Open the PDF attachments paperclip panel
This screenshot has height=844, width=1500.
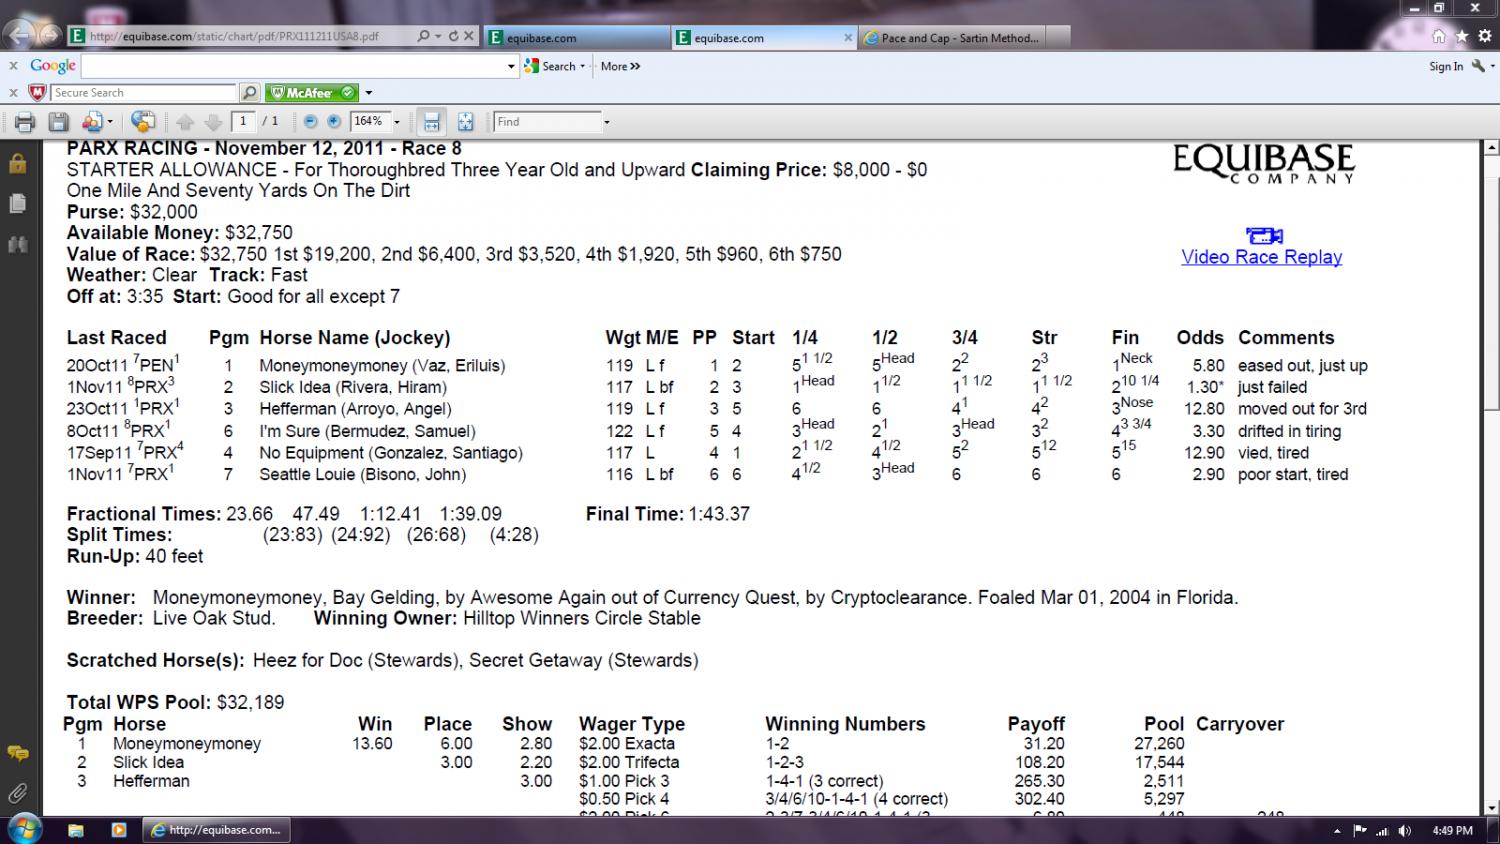click(18, 793)
